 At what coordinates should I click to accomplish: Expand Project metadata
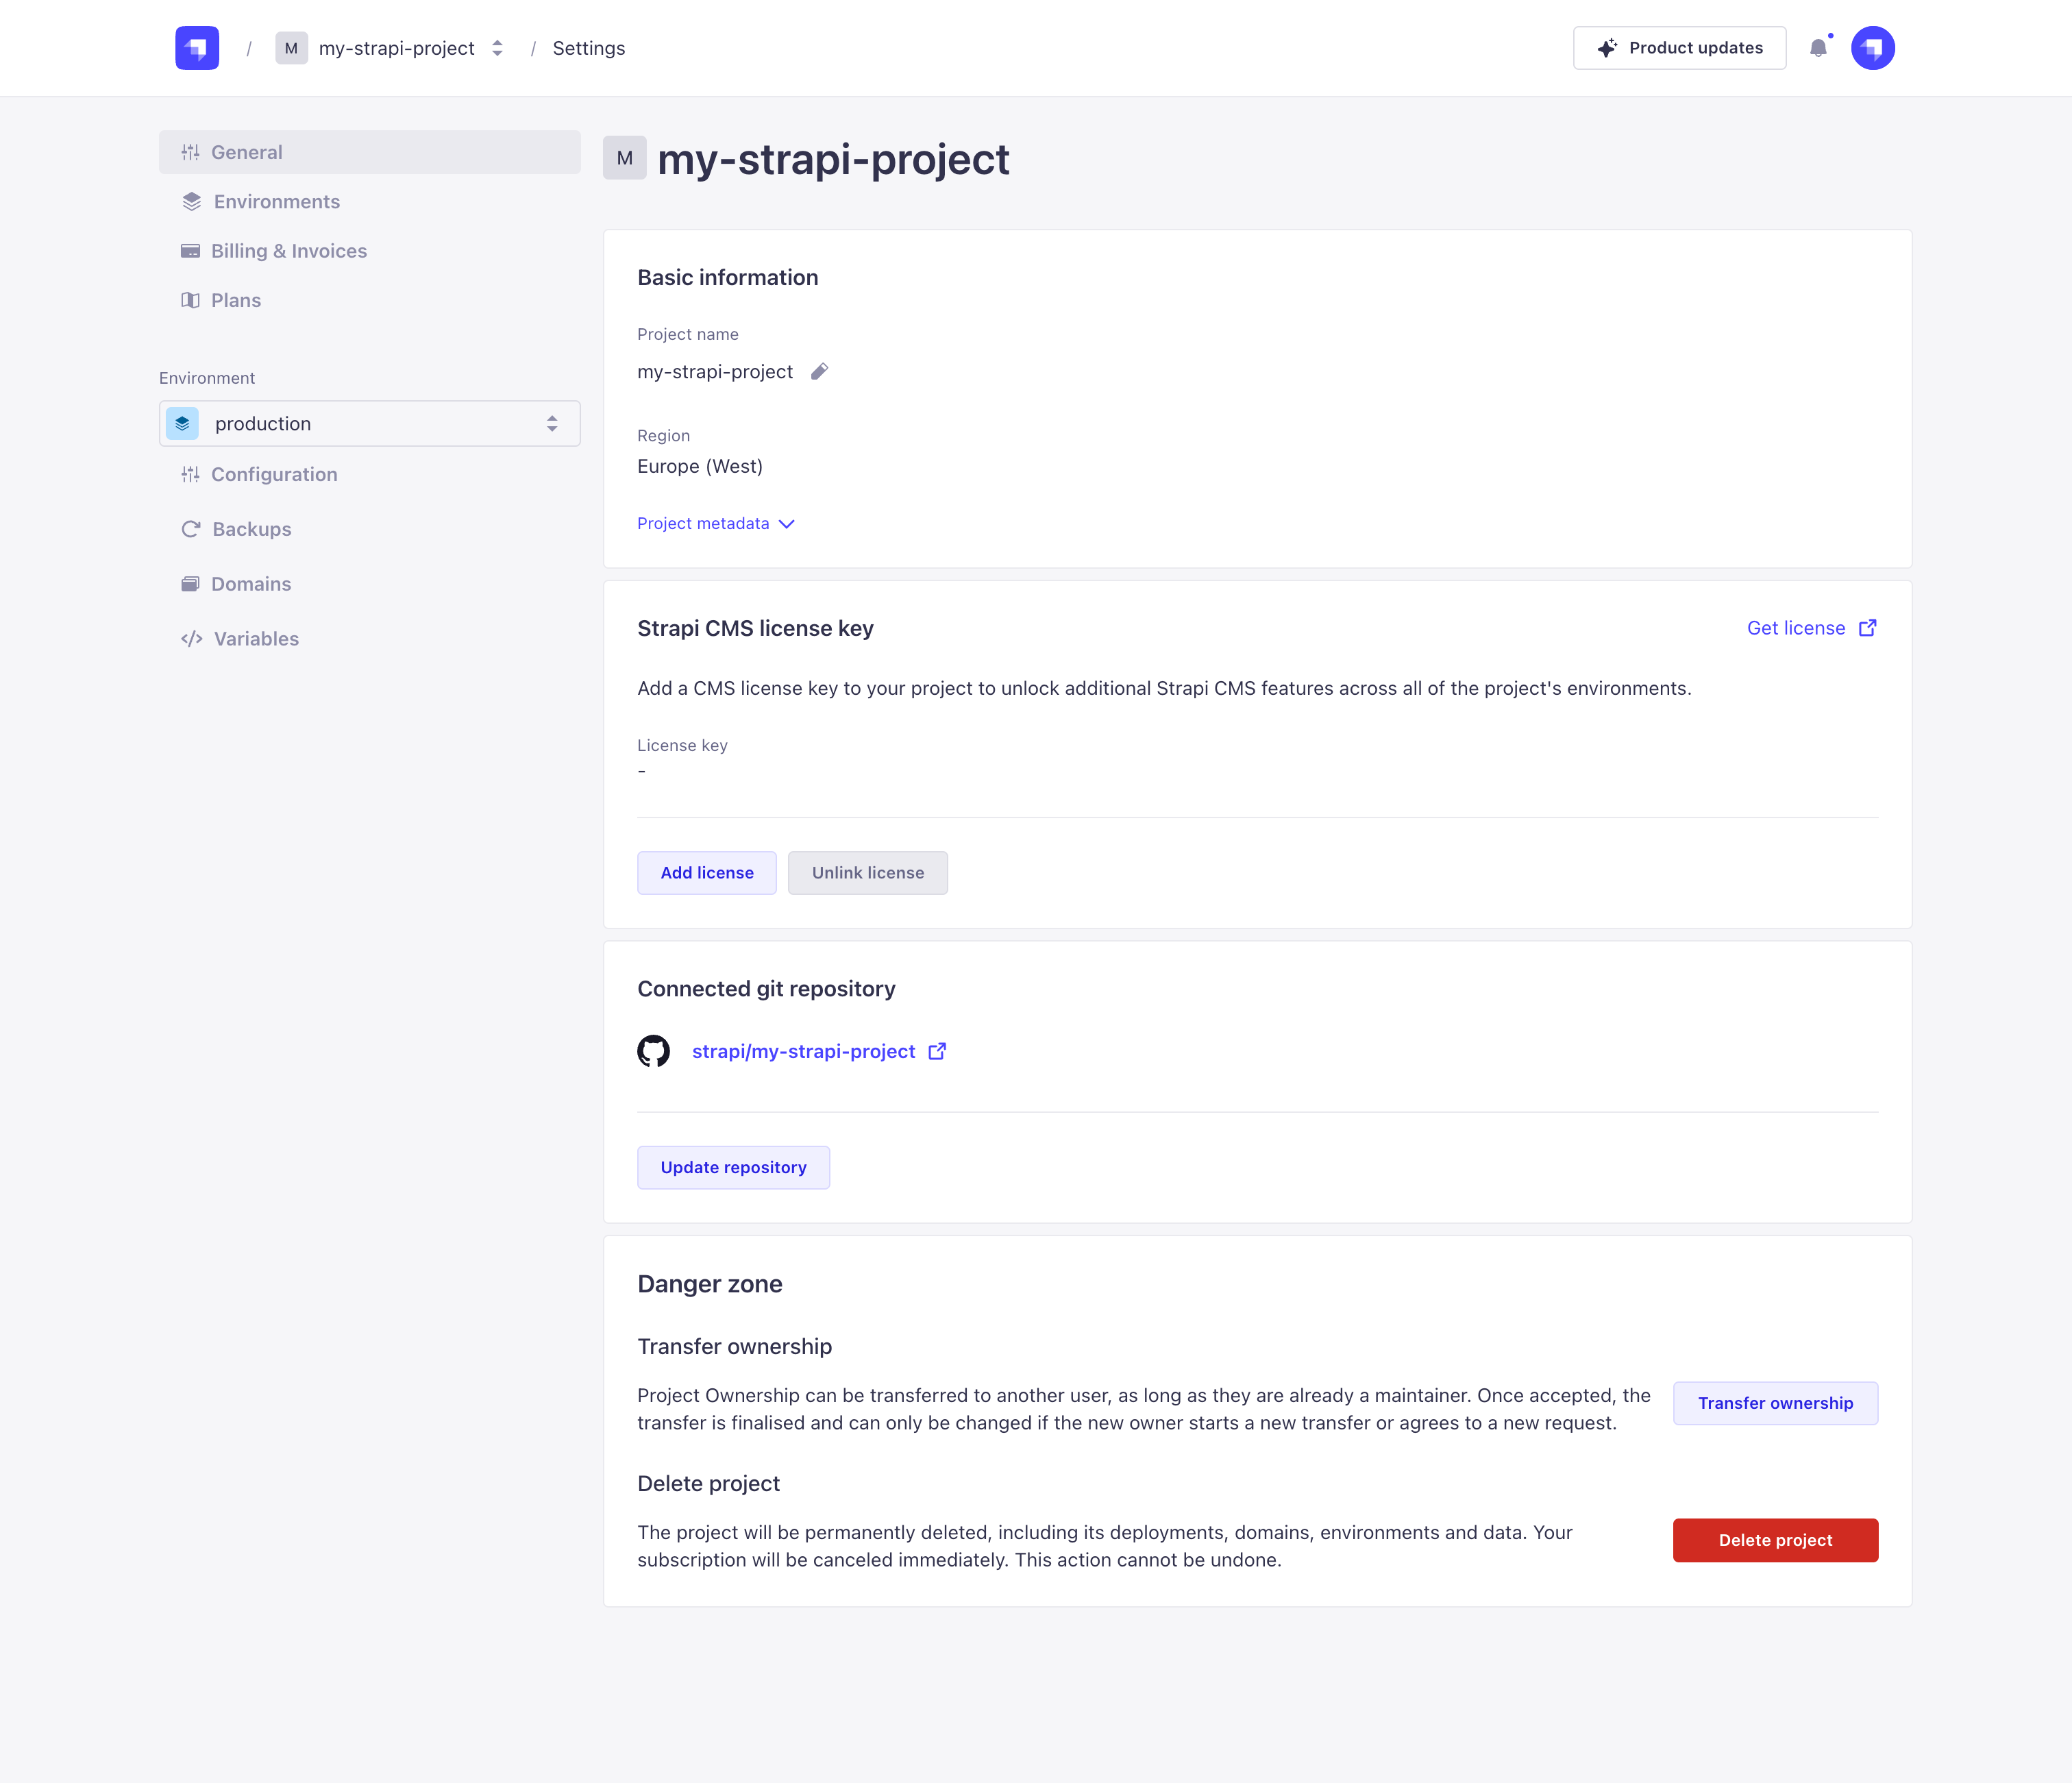715,523
